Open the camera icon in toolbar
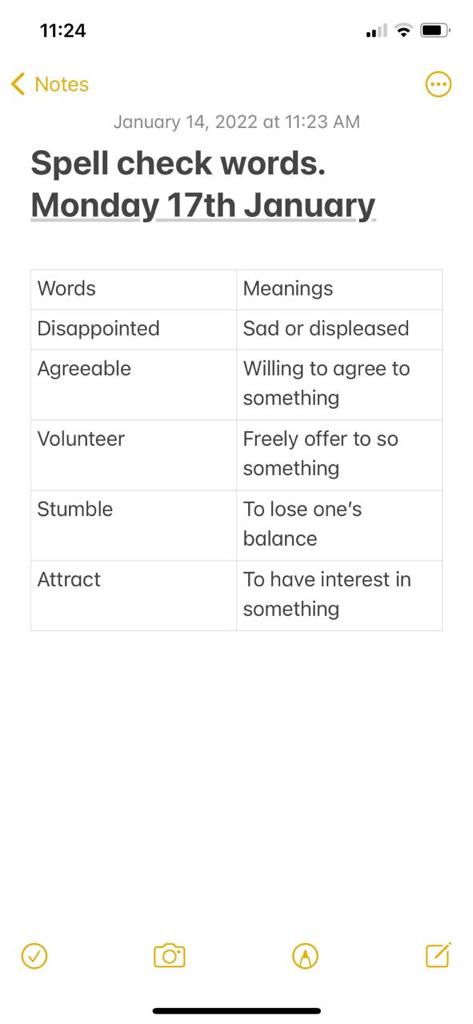 point(170,956)
